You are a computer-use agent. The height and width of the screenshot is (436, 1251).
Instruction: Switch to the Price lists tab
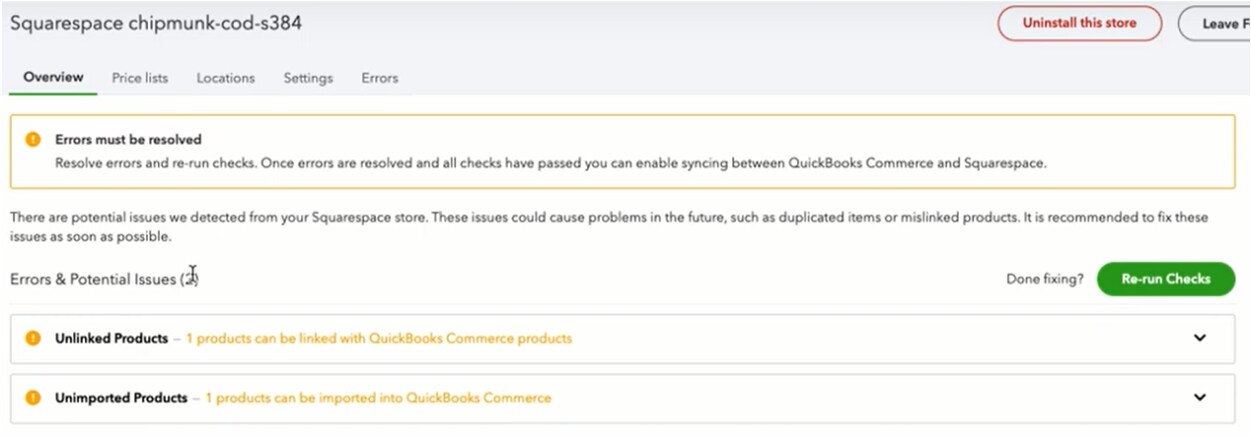140,77
